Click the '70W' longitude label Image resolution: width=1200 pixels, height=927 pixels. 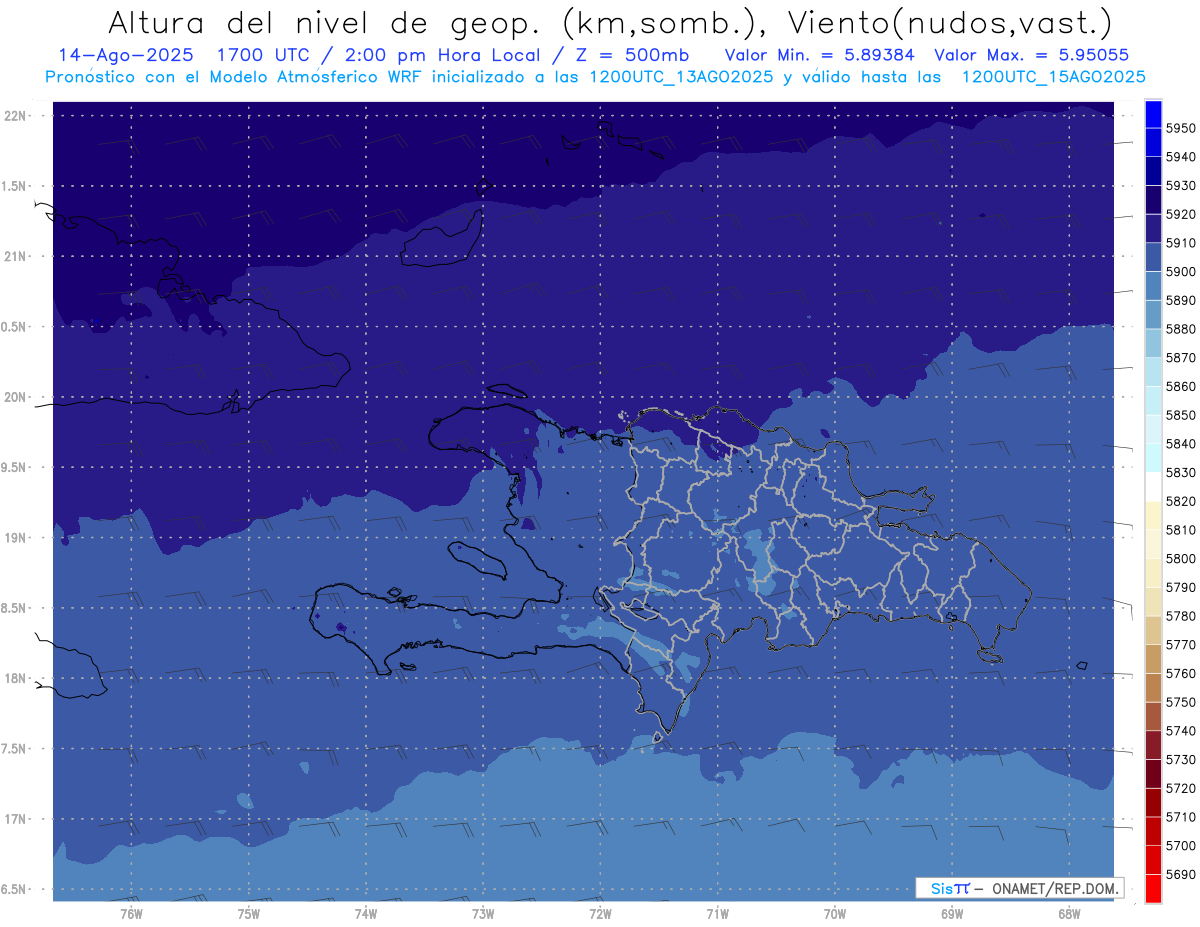coord(835,912)
